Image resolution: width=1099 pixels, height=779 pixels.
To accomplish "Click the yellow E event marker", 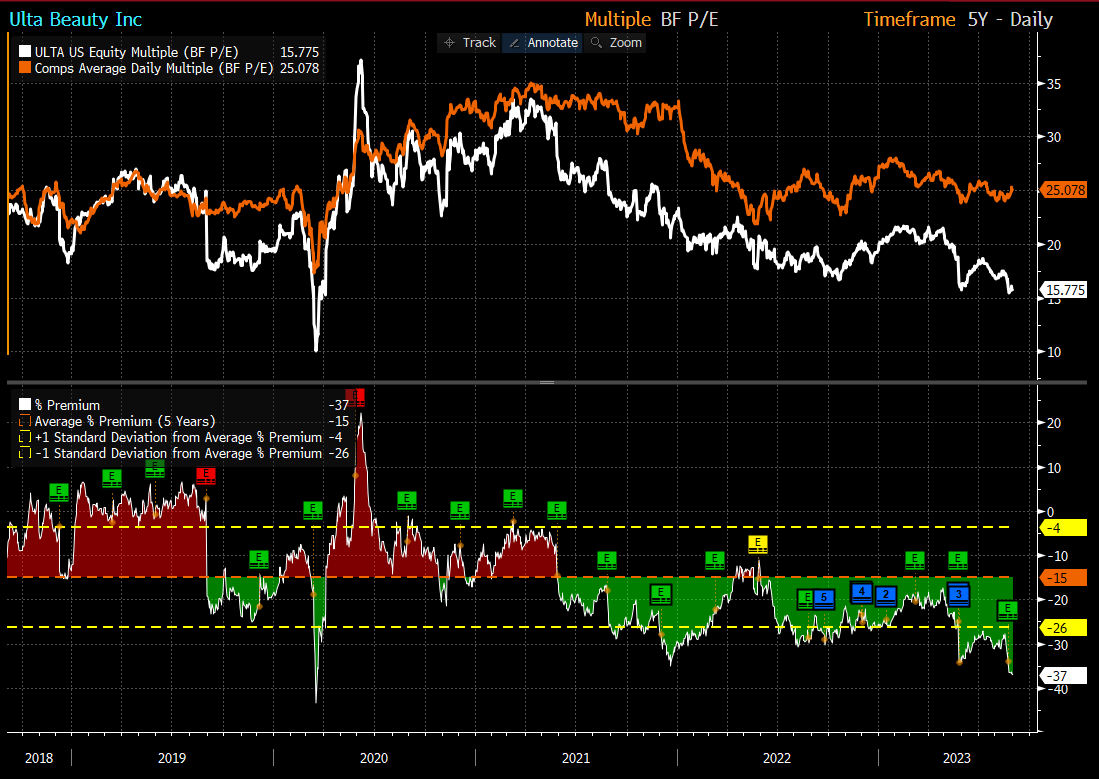I will (758, 543).
